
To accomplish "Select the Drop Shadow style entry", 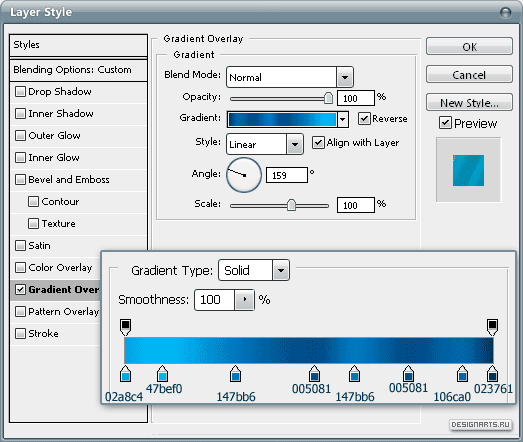I will click(x=78, y=92).
